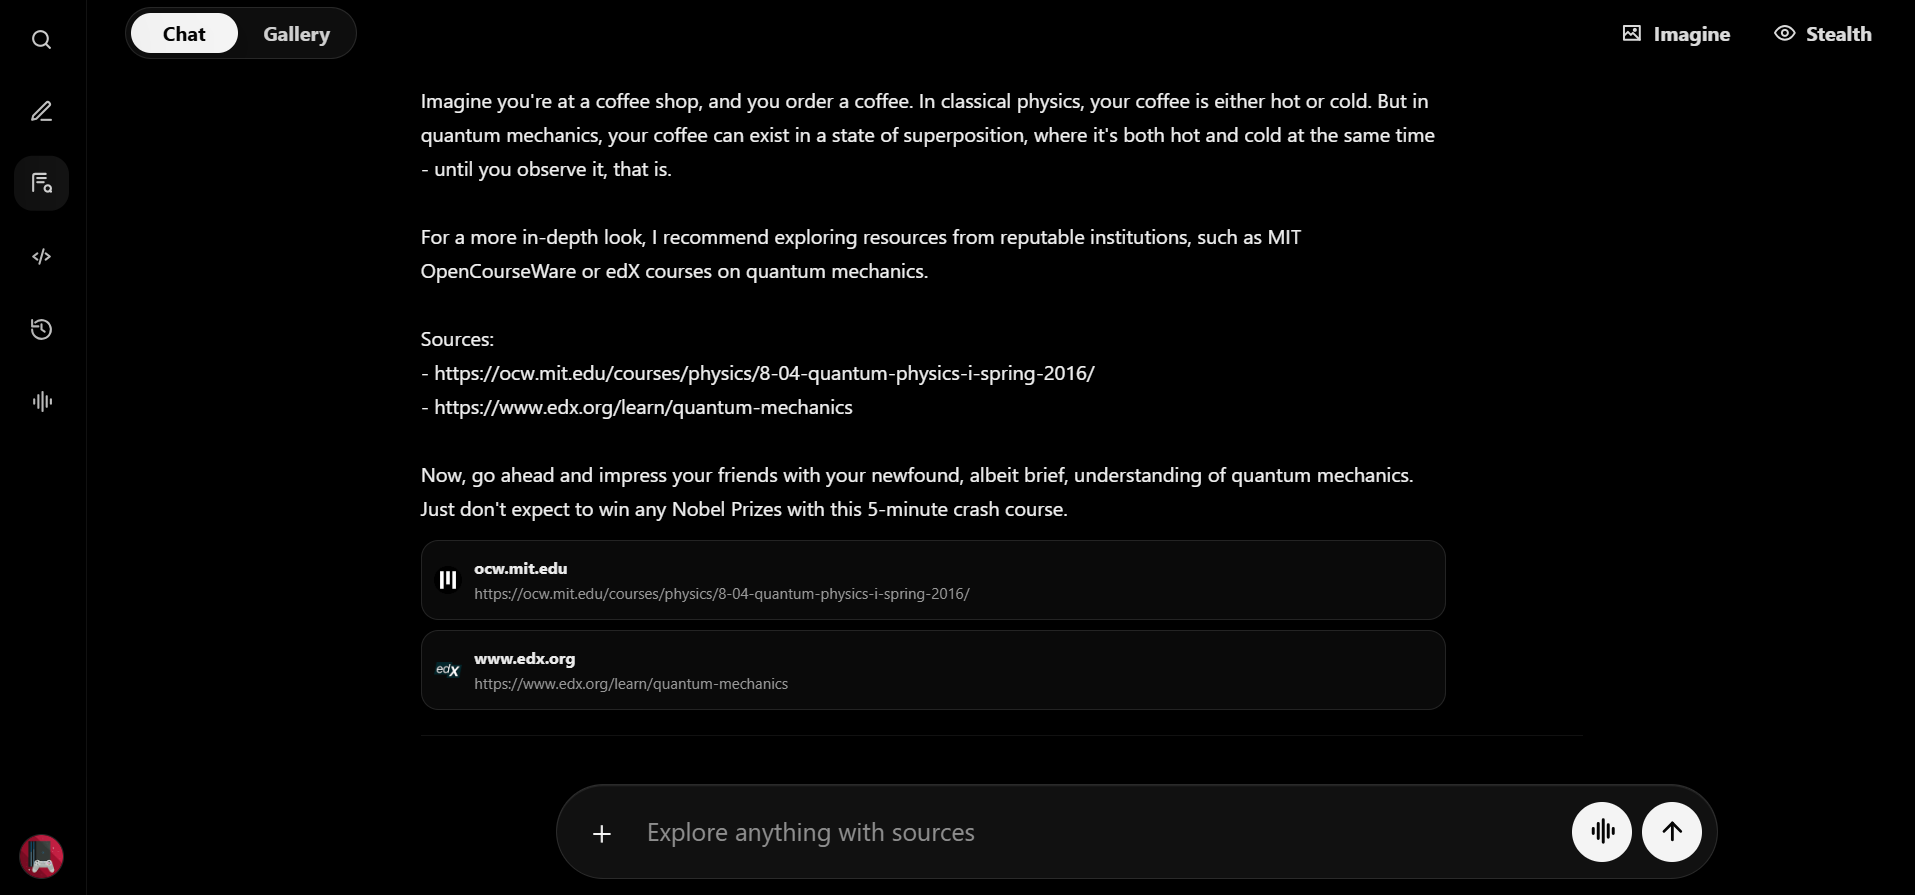Screen dimensions: 1915x895
Task: Open voice mode icon in sidebar
Action: click(41, 401)
